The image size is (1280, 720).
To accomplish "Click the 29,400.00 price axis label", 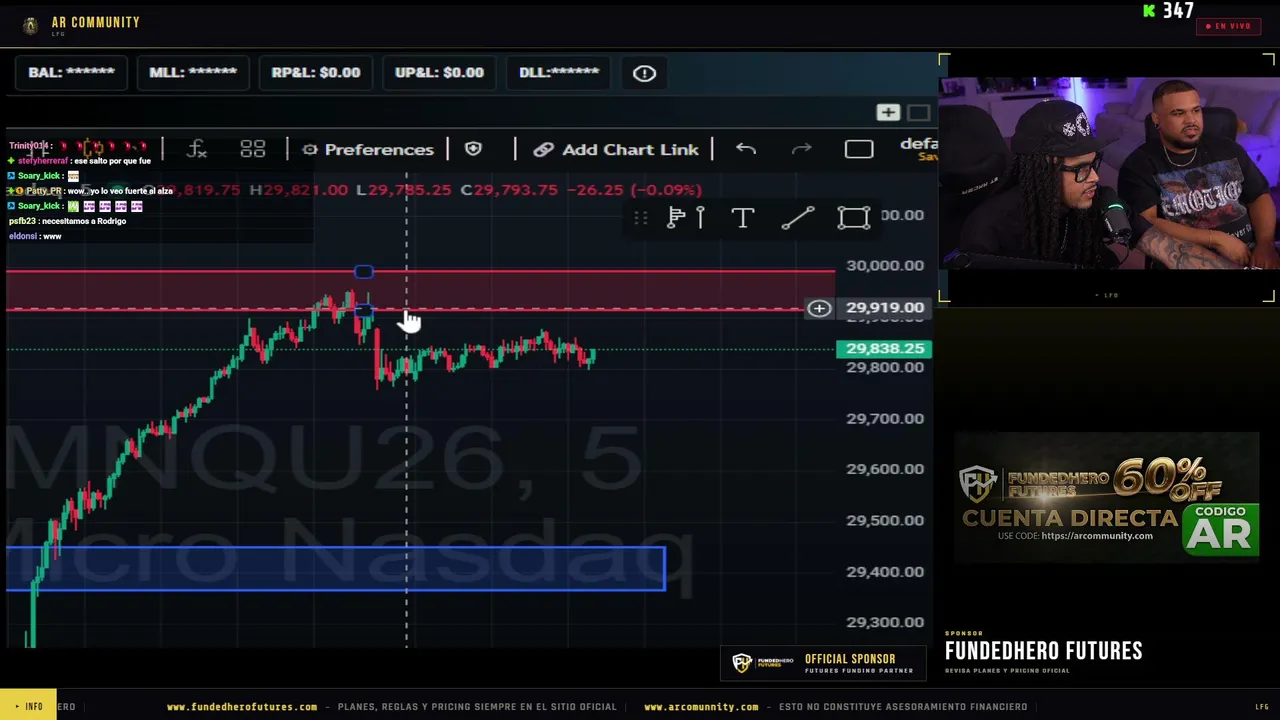I will point(885,572).
